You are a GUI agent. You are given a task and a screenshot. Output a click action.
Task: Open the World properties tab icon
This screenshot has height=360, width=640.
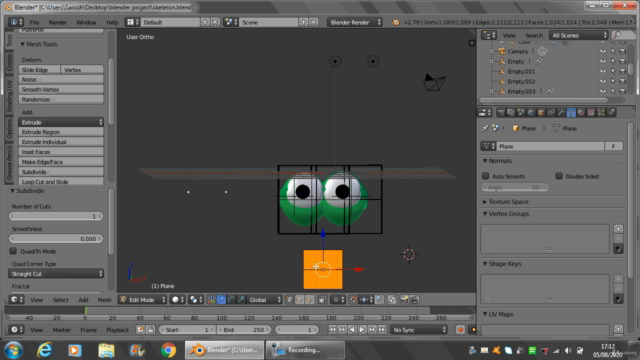click(531, 112)
